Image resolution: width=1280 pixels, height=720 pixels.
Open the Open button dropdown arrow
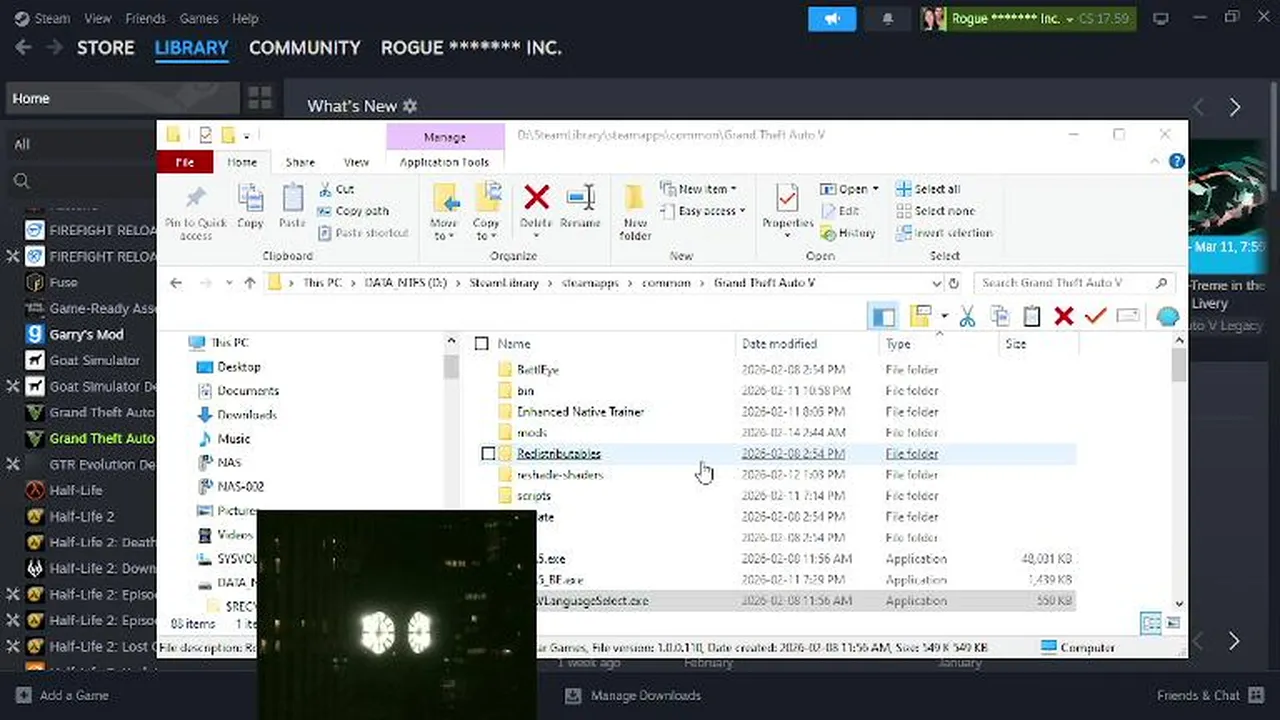pos(876,189)
